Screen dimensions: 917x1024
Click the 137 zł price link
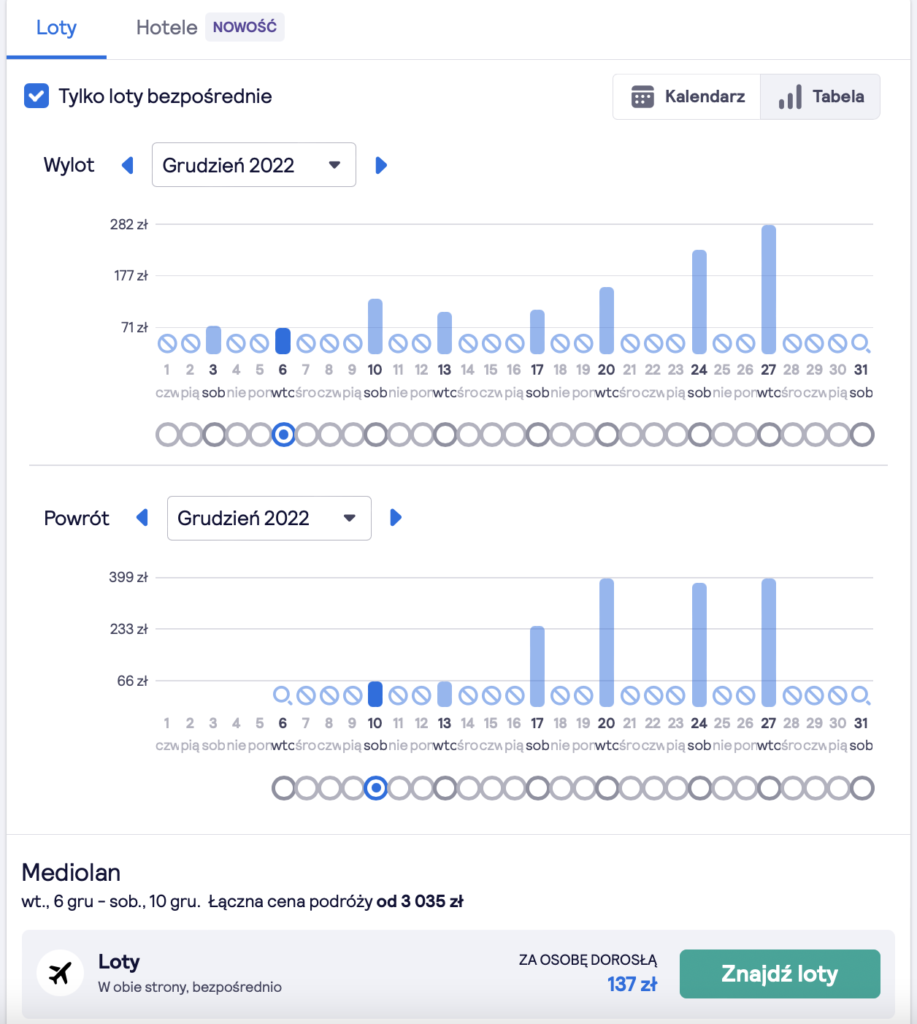632,984
